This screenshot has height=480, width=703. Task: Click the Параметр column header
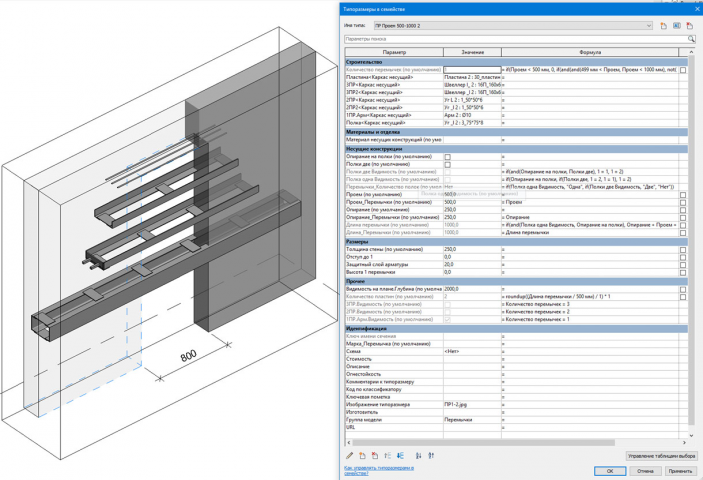click(x=394, y=52)
